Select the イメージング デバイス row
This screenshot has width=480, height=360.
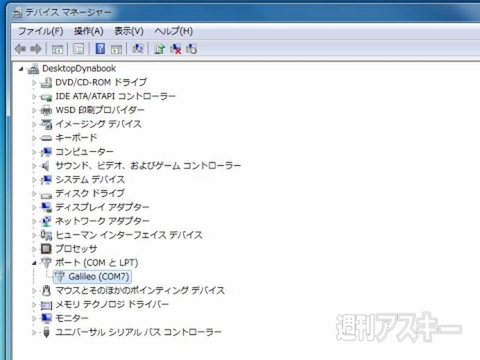coord(98,124)
